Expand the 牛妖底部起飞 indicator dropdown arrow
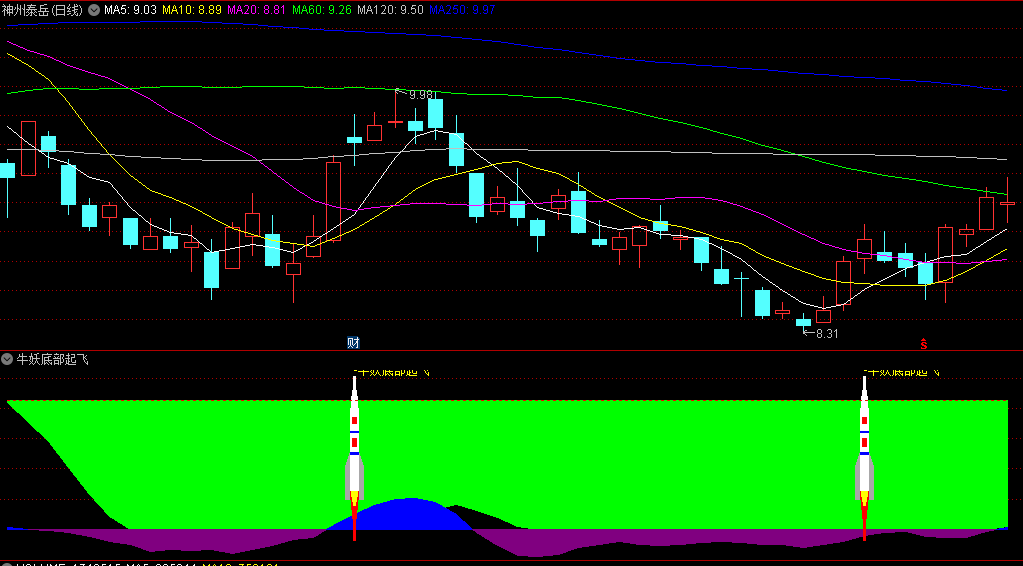This screenshot has height=566, width=1023. coord(7,359)
